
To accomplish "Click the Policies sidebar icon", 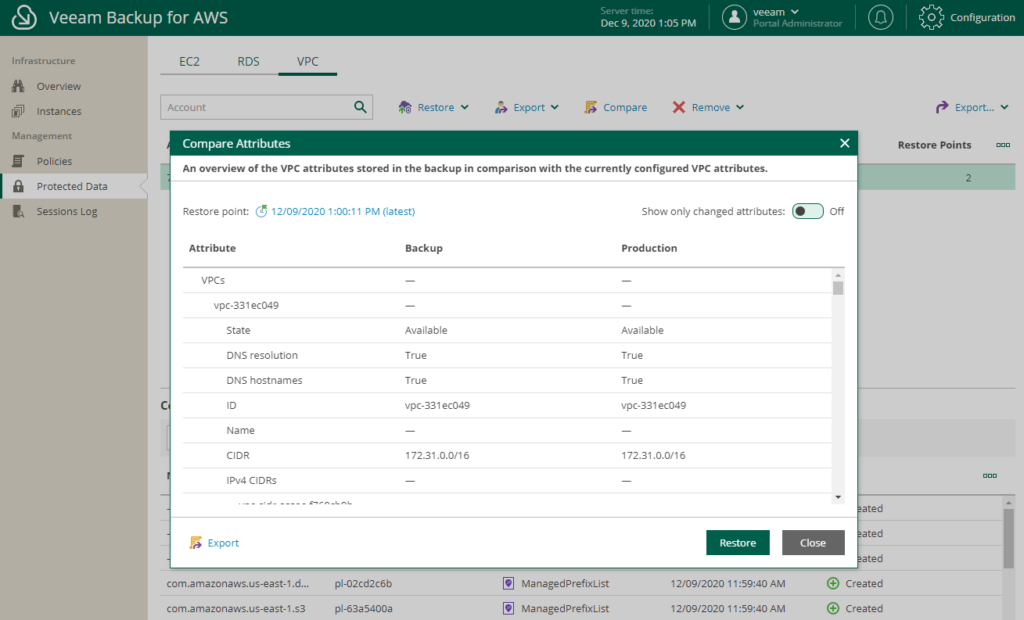I will point(18,161).
